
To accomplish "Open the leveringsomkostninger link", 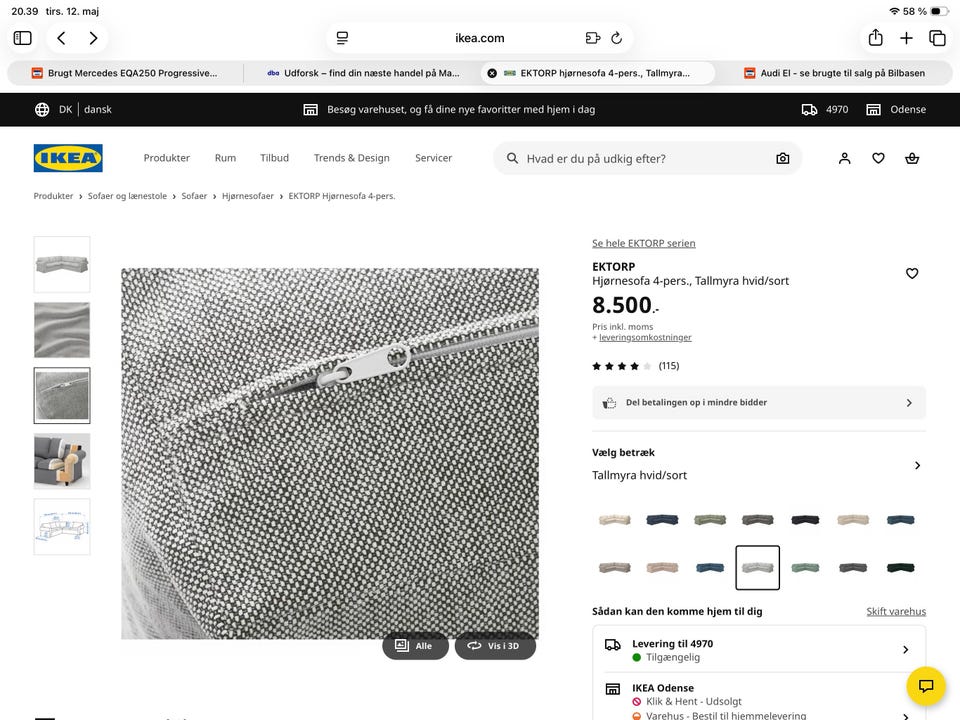I will (x=645, y=337).
